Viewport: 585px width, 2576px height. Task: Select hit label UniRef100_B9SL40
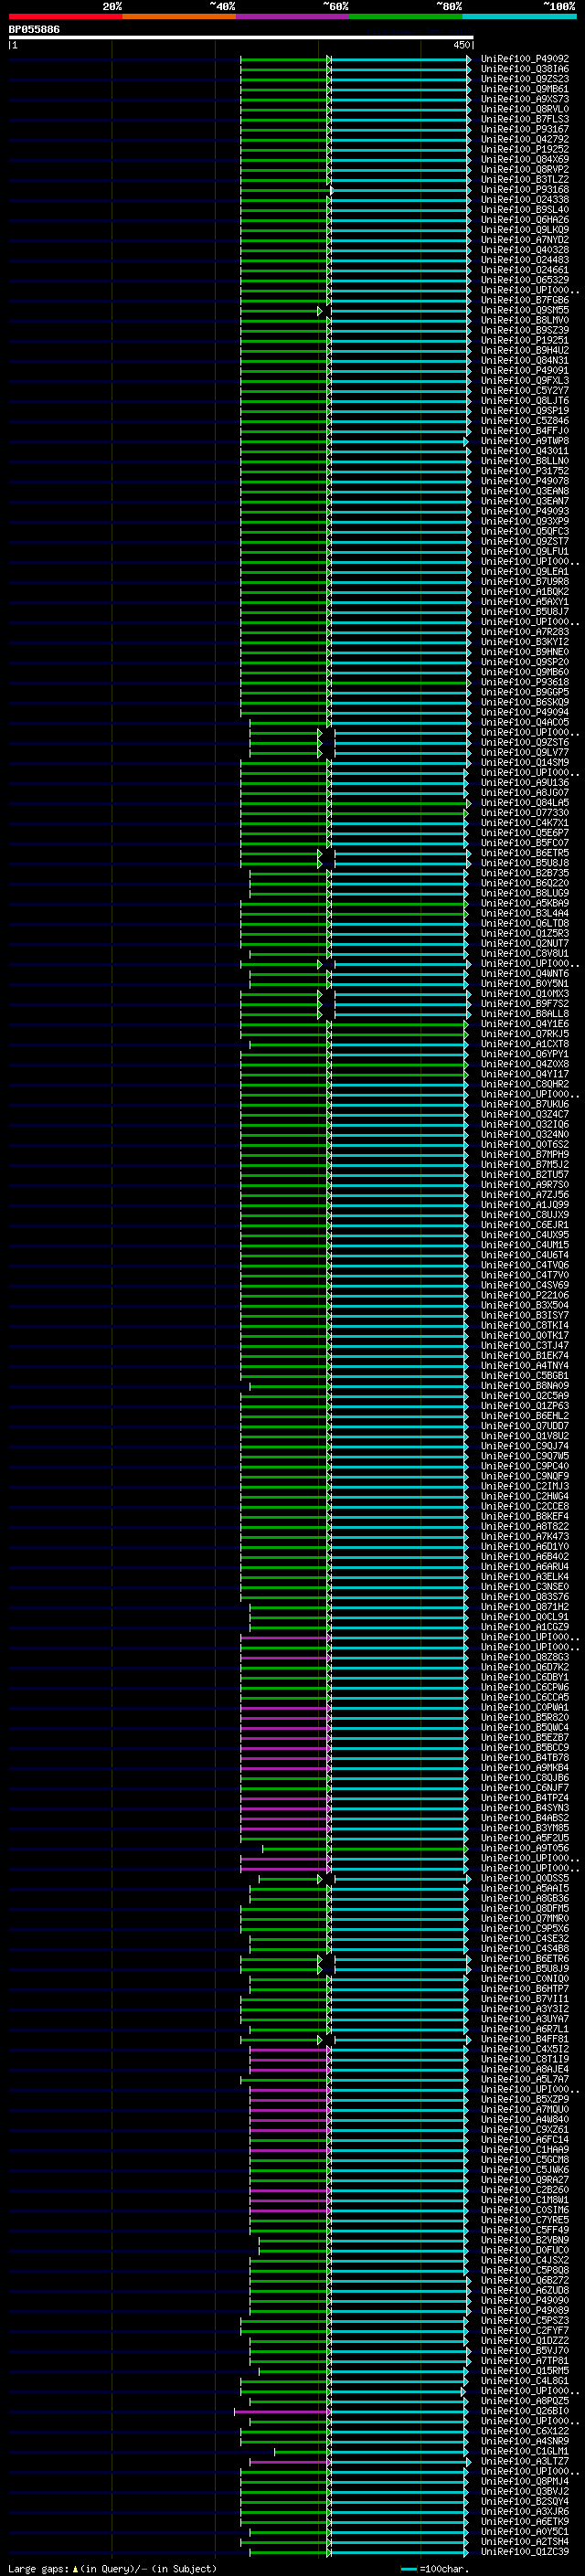525,210
